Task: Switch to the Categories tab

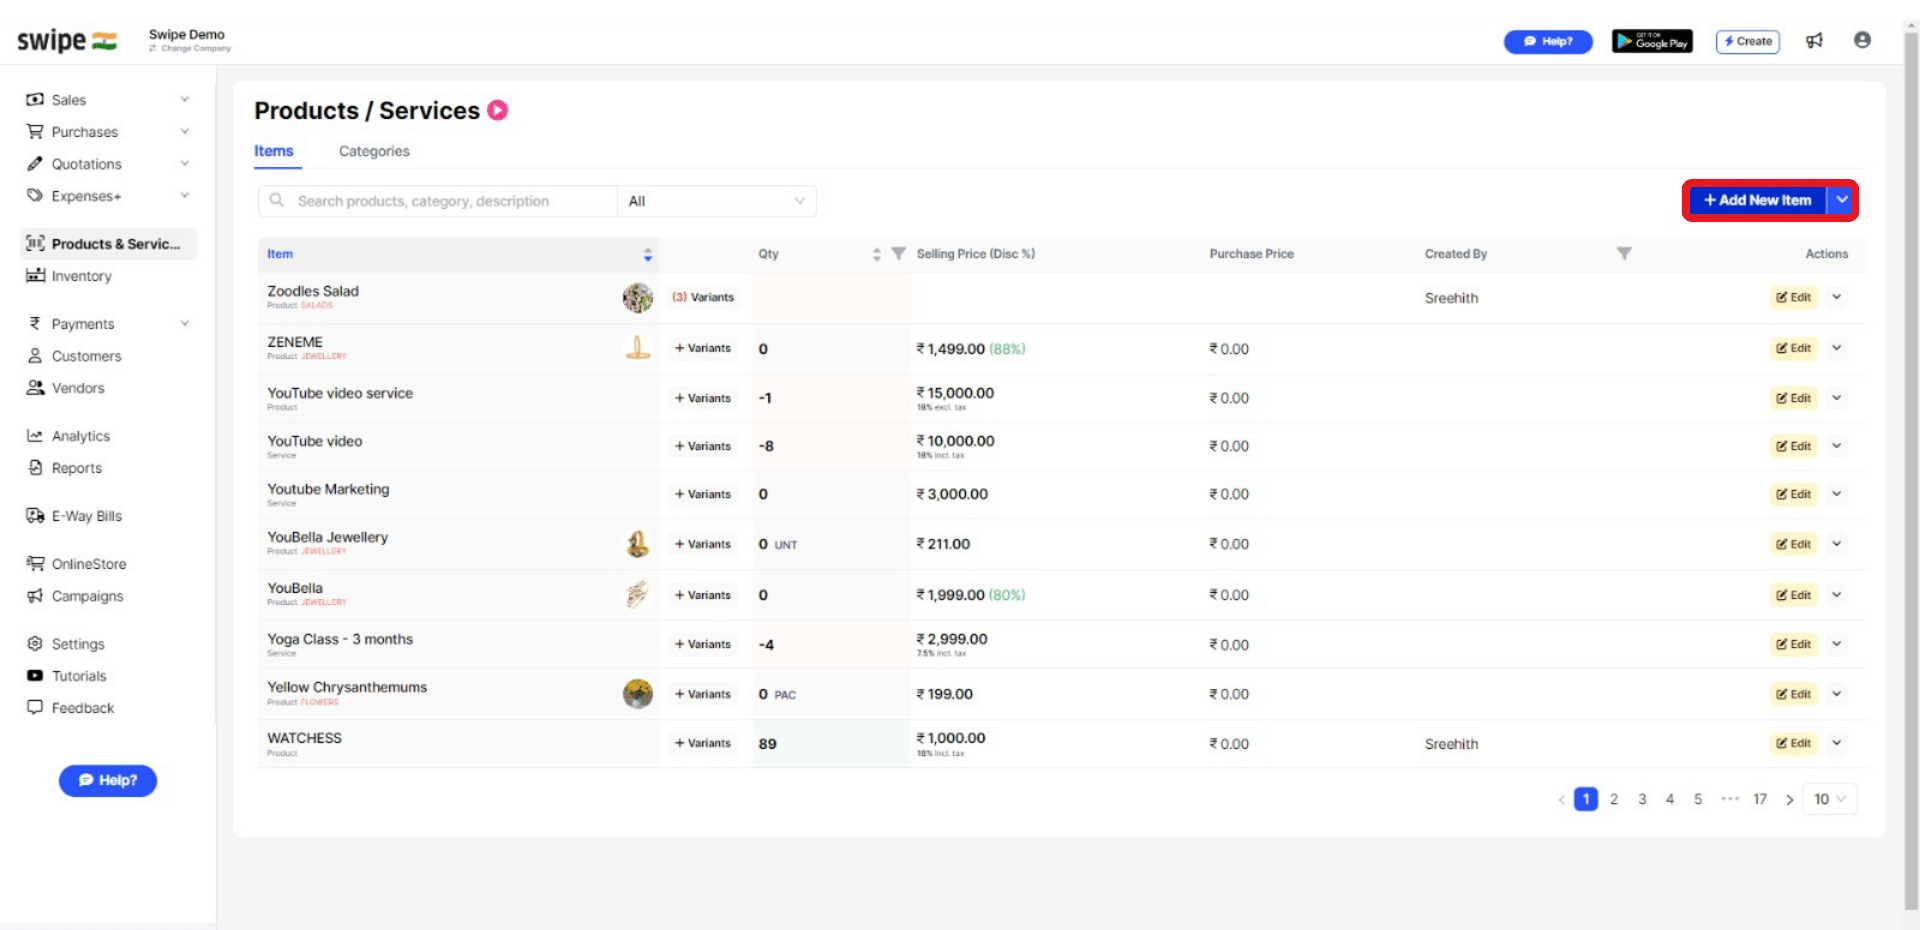Action: click(x=374, y=151)
